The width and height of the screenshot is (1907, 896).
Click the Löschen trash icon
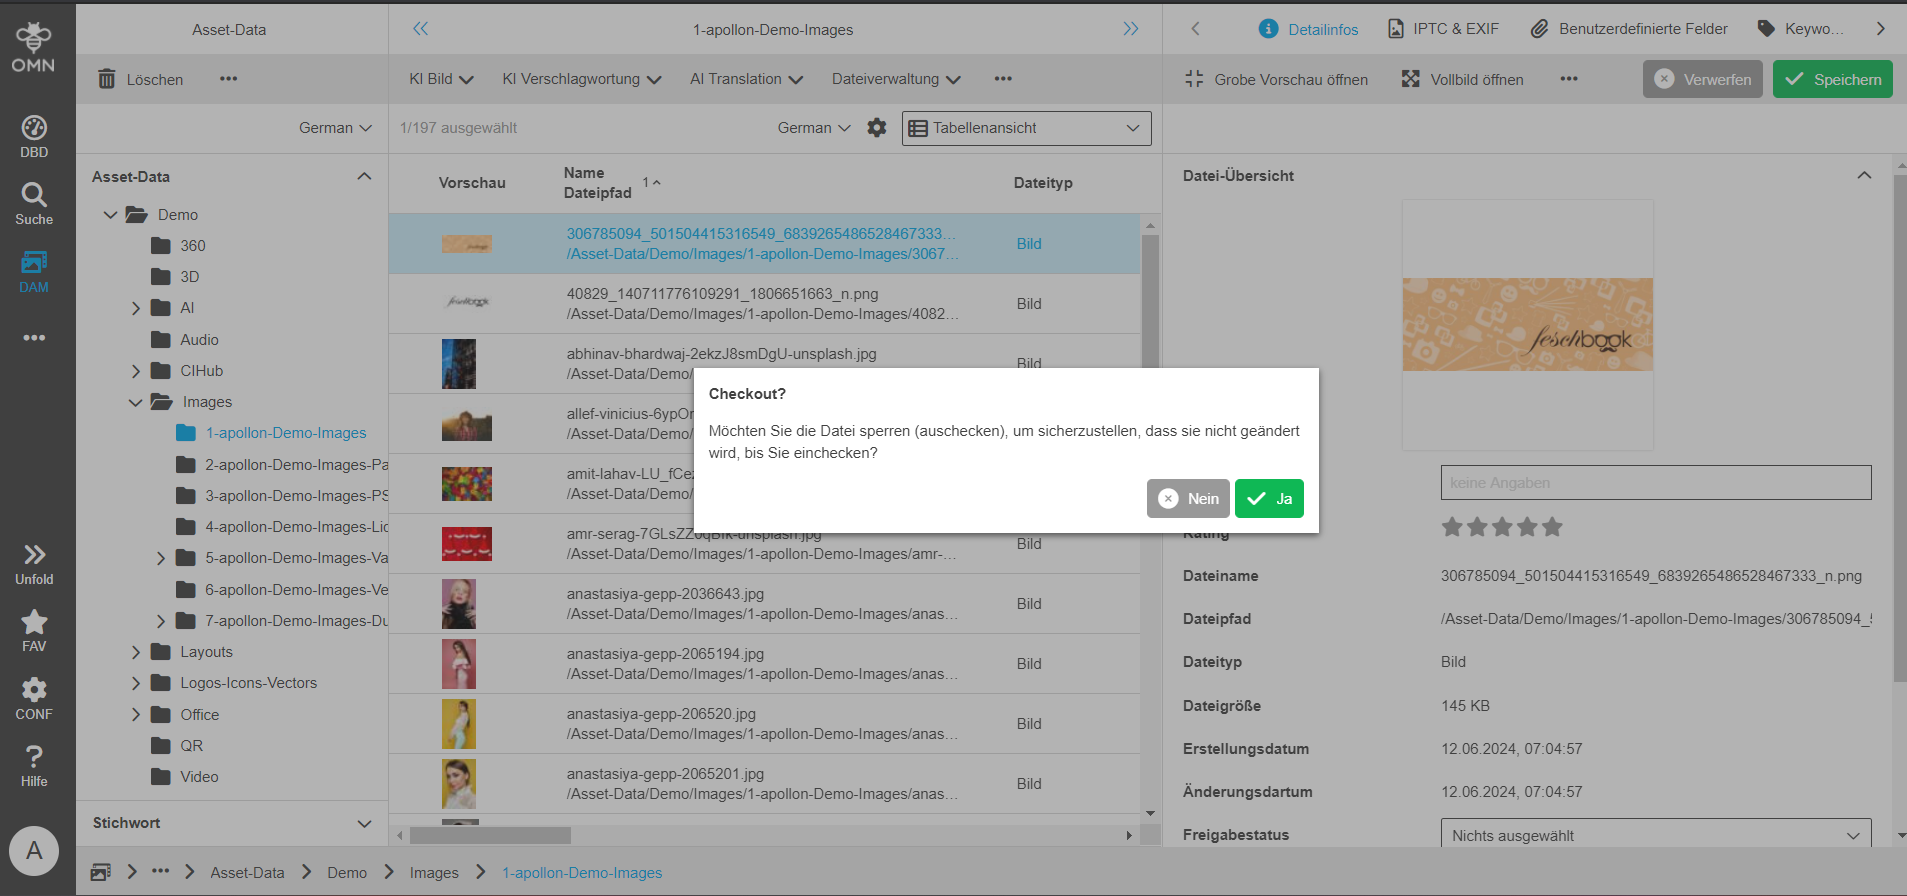click(107, 79)
